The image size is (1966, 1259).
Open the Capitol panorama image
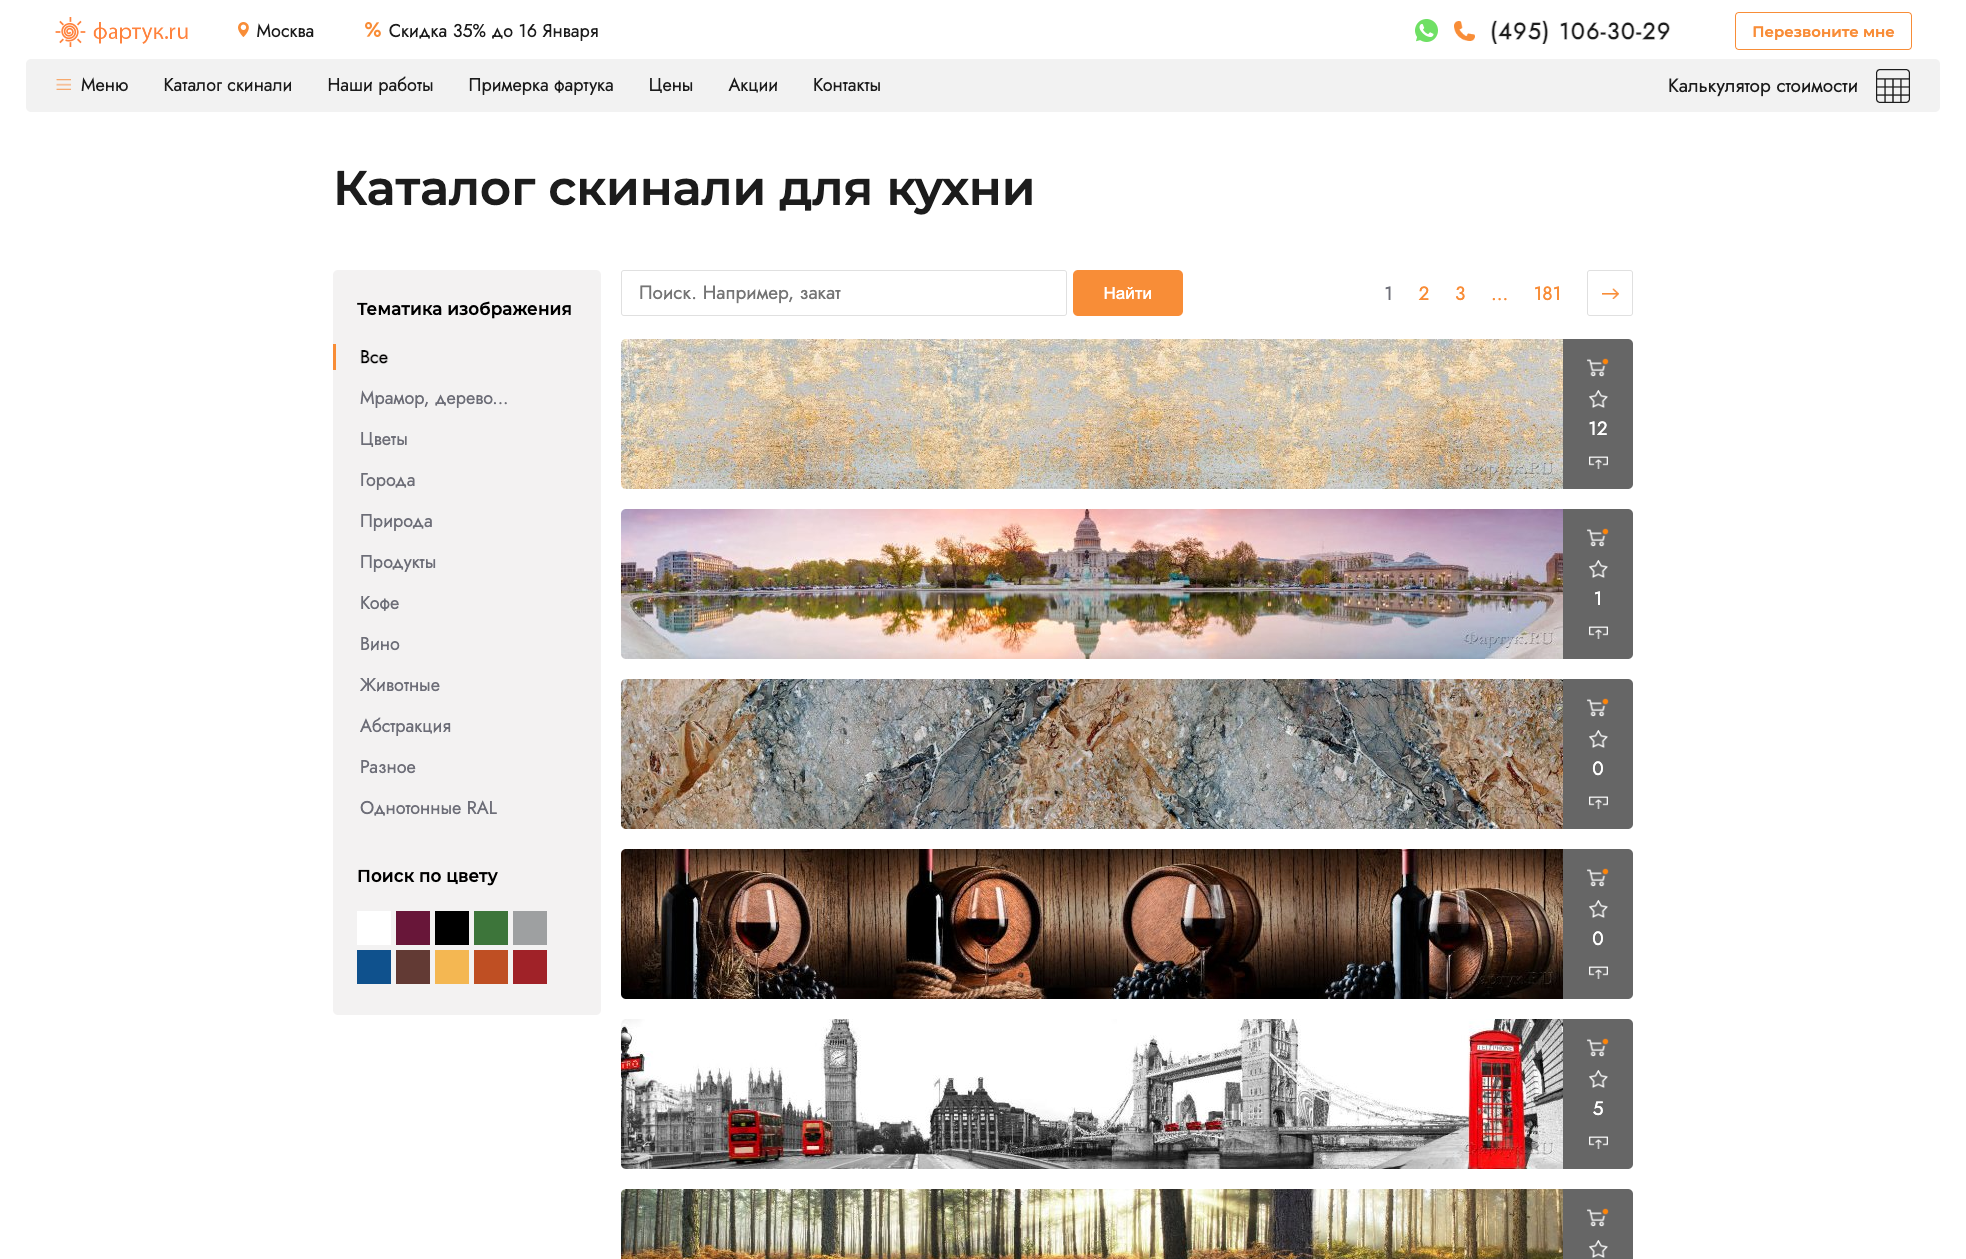pyautogui.click(x=1091, y=584)
